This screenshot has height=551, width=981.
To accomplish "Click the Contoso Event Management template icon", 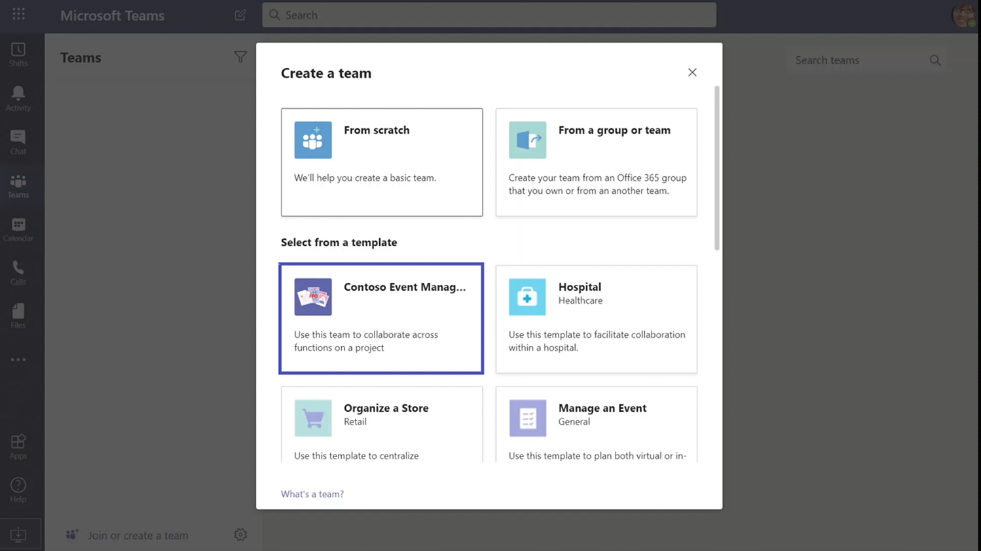I will coord(313,296).
